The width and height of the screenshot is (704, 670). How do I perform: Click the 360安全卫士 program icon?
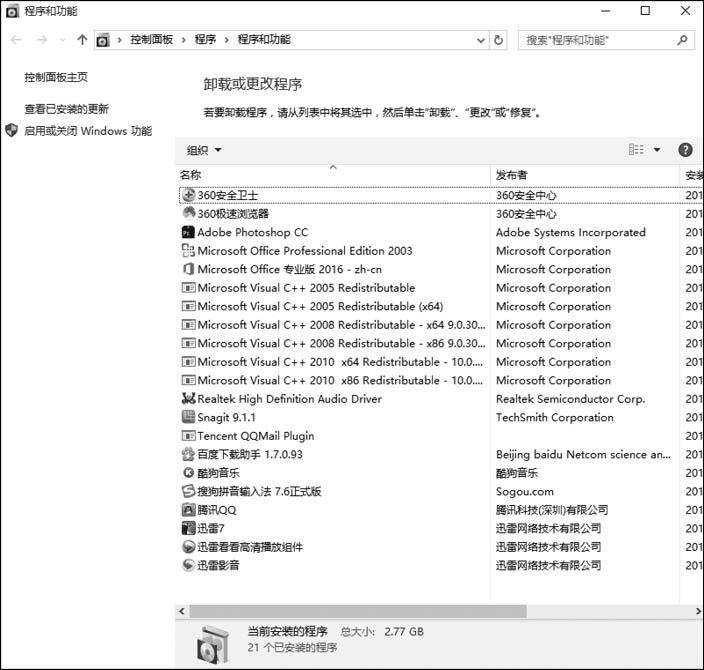[x=189, y=195]
